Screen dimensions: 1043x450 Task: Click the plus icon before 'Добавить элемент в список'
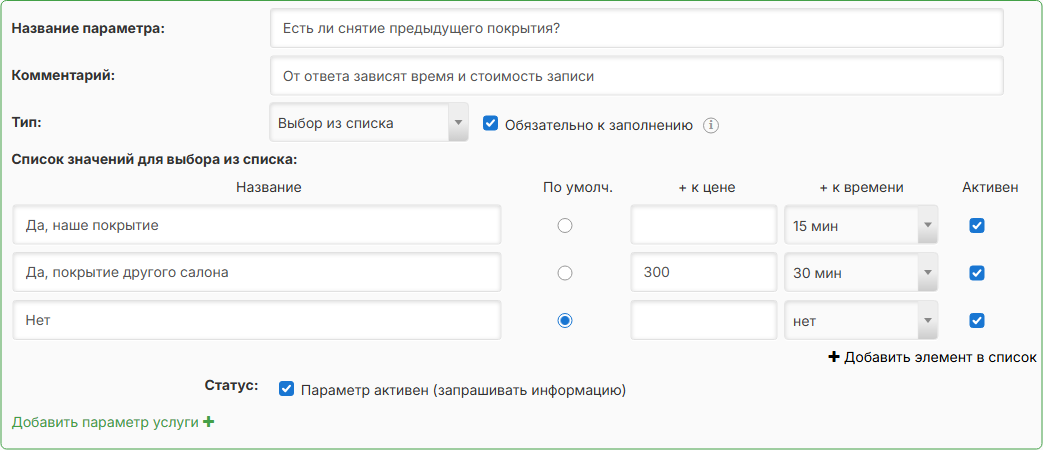pos(833,358)
